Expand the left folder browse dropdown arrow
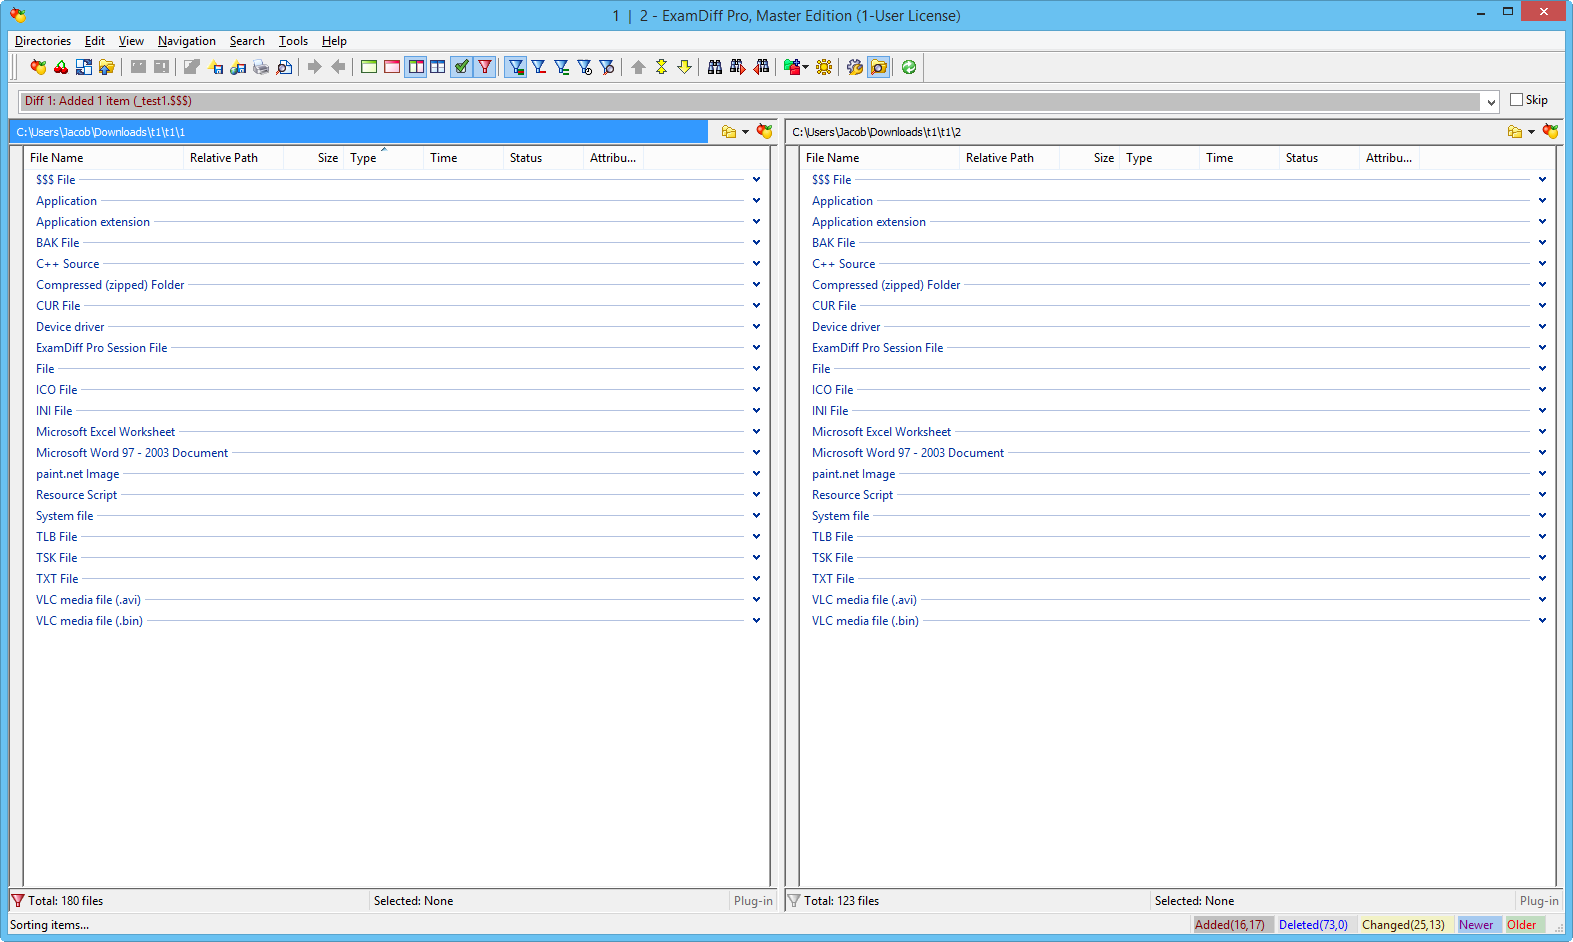 coord(745,132)
